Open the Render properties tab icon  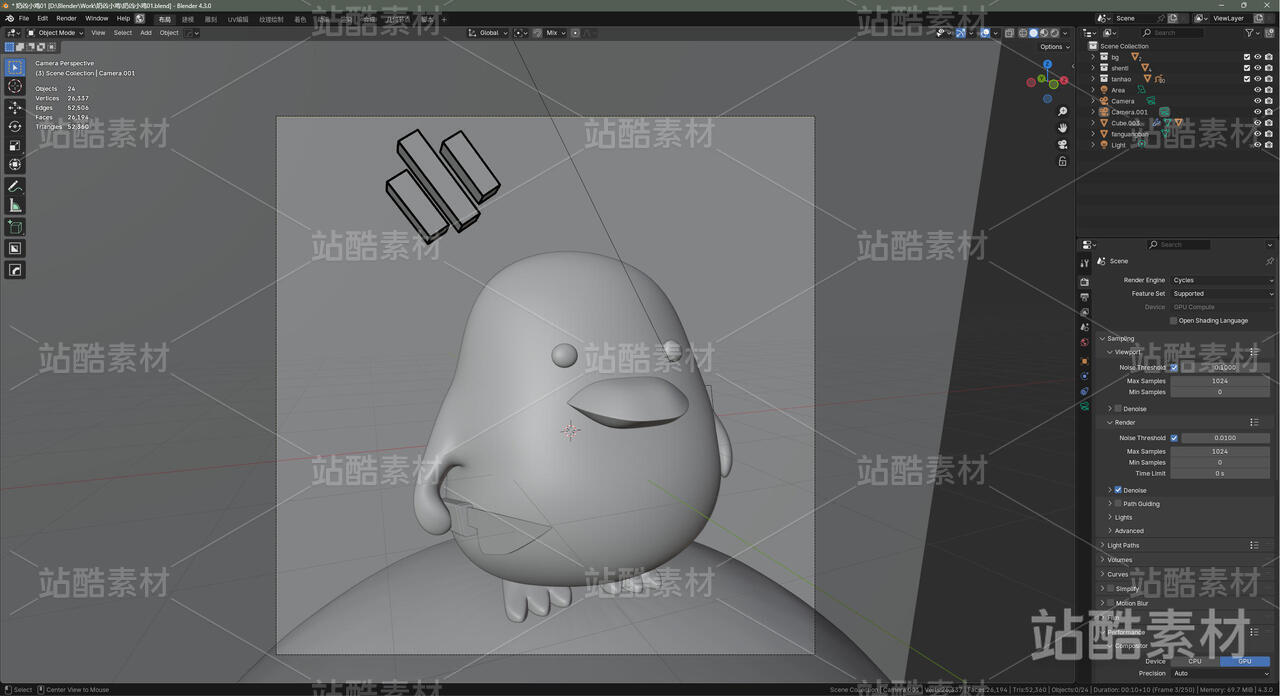click(1085, 281)
